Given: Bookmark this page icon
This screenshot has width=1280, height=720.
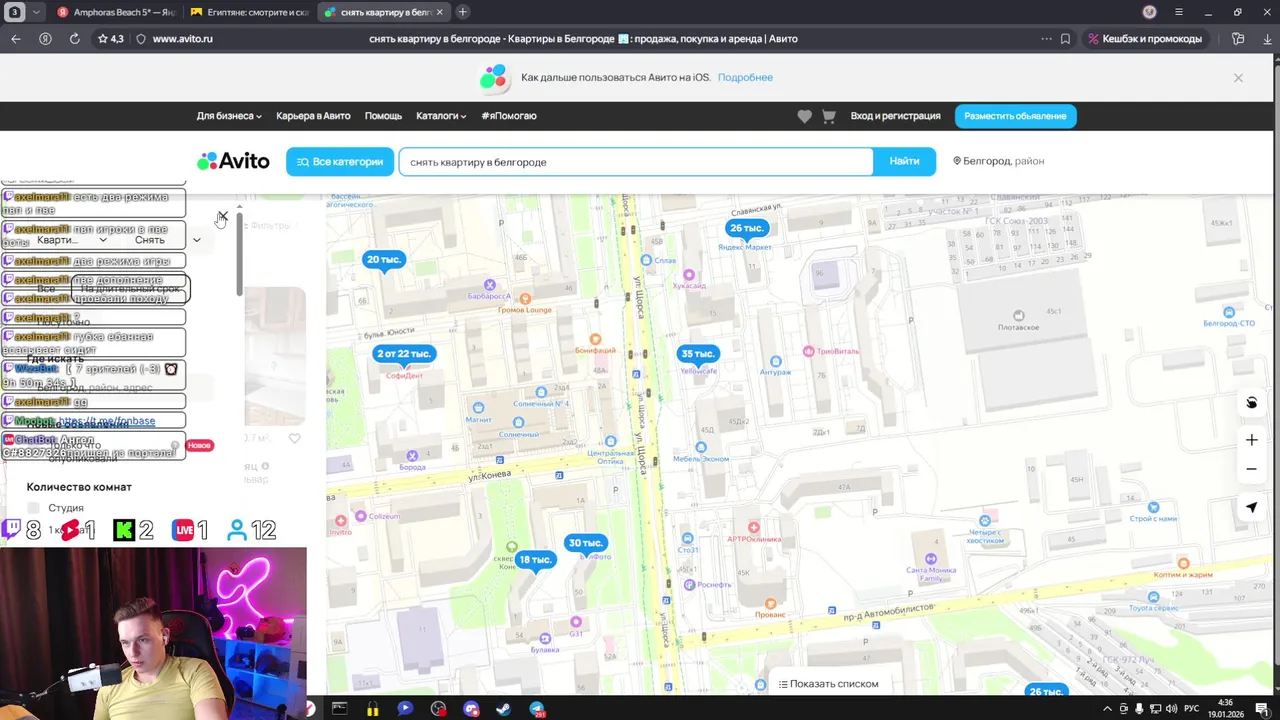Looking at the screenshot, I should (1065, 39).
